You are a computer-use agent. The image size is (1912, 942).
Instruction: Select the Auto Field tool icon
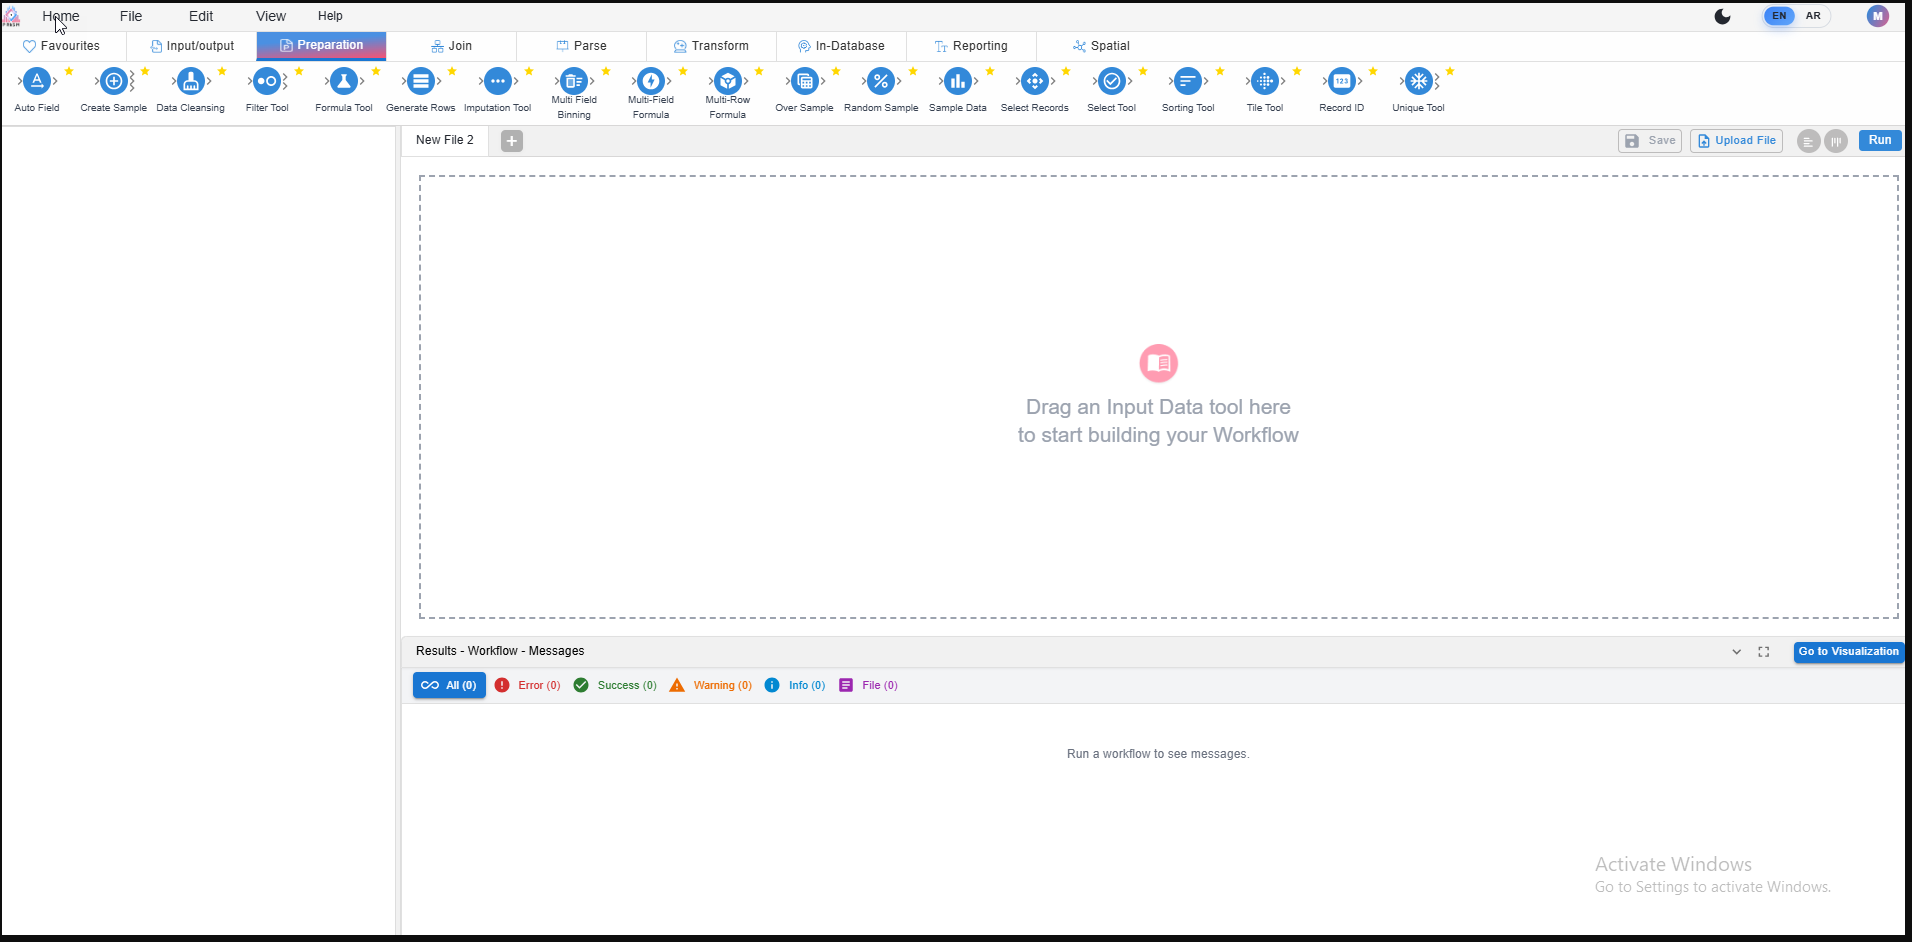click(x=37, y=82)
